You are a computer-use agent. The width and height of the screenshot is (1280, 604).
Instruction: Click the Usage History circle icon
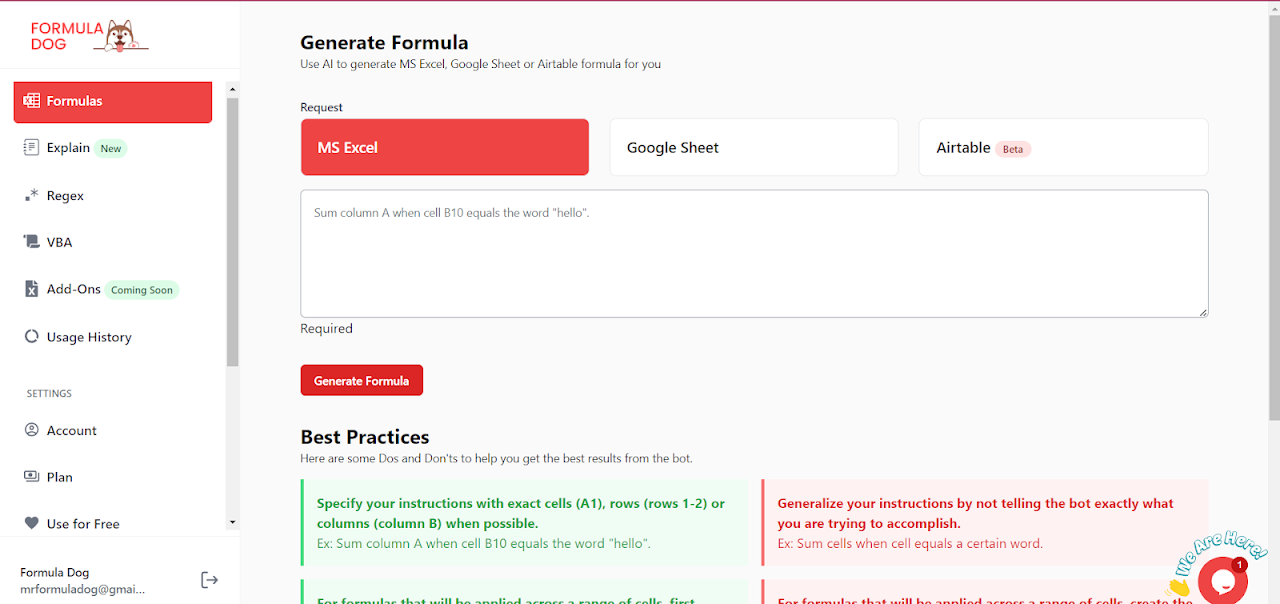point(32,337)
